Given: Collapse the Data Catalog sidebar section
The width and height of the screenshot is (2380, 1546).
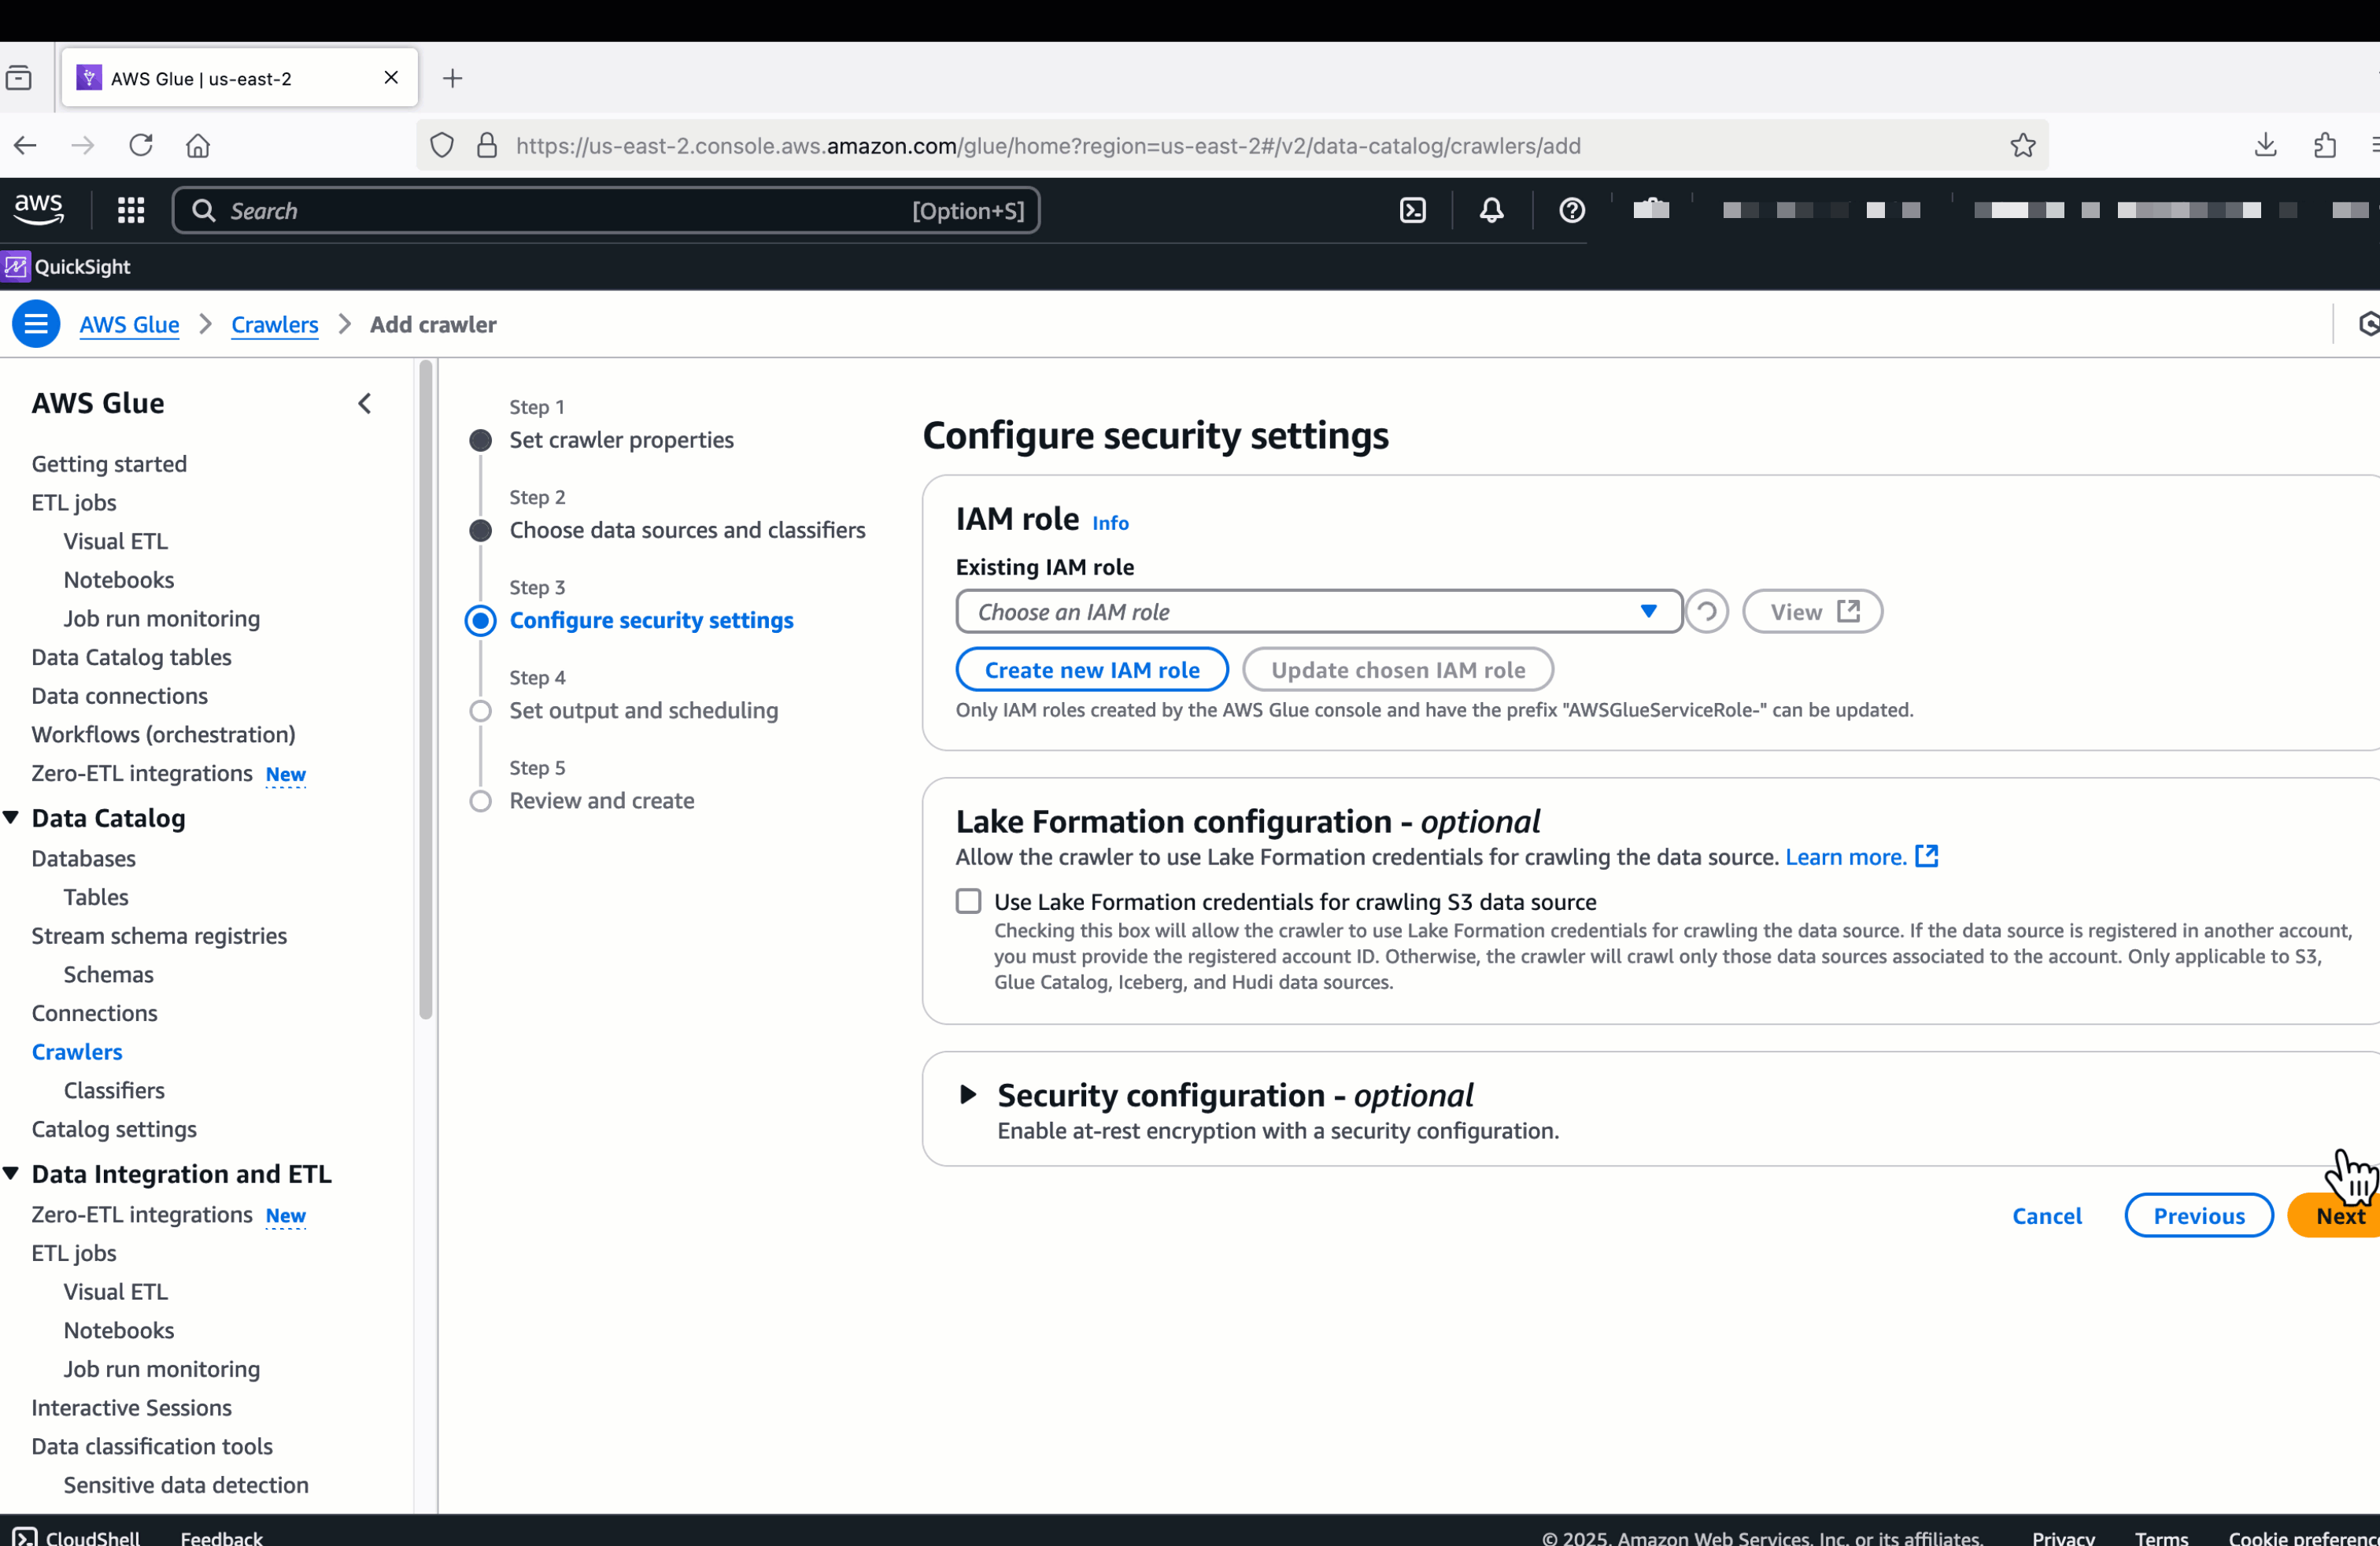Looking at the screenshot, I should pos(12,818).
